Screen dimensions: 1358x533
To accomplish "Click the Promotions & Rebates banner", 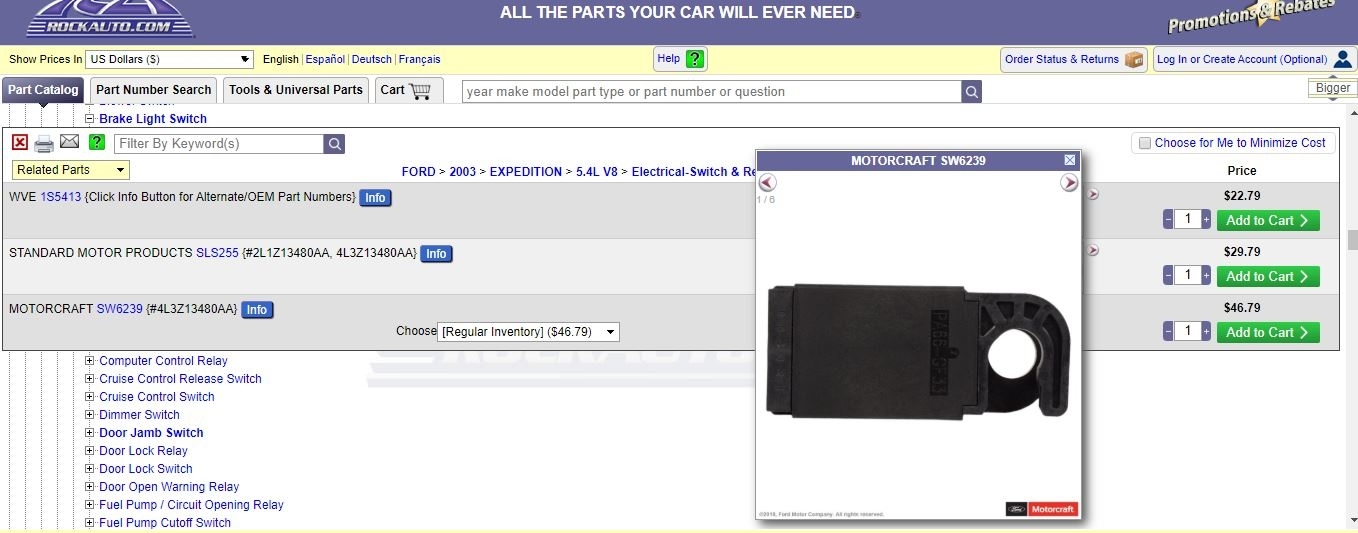I will point(1251,16).
